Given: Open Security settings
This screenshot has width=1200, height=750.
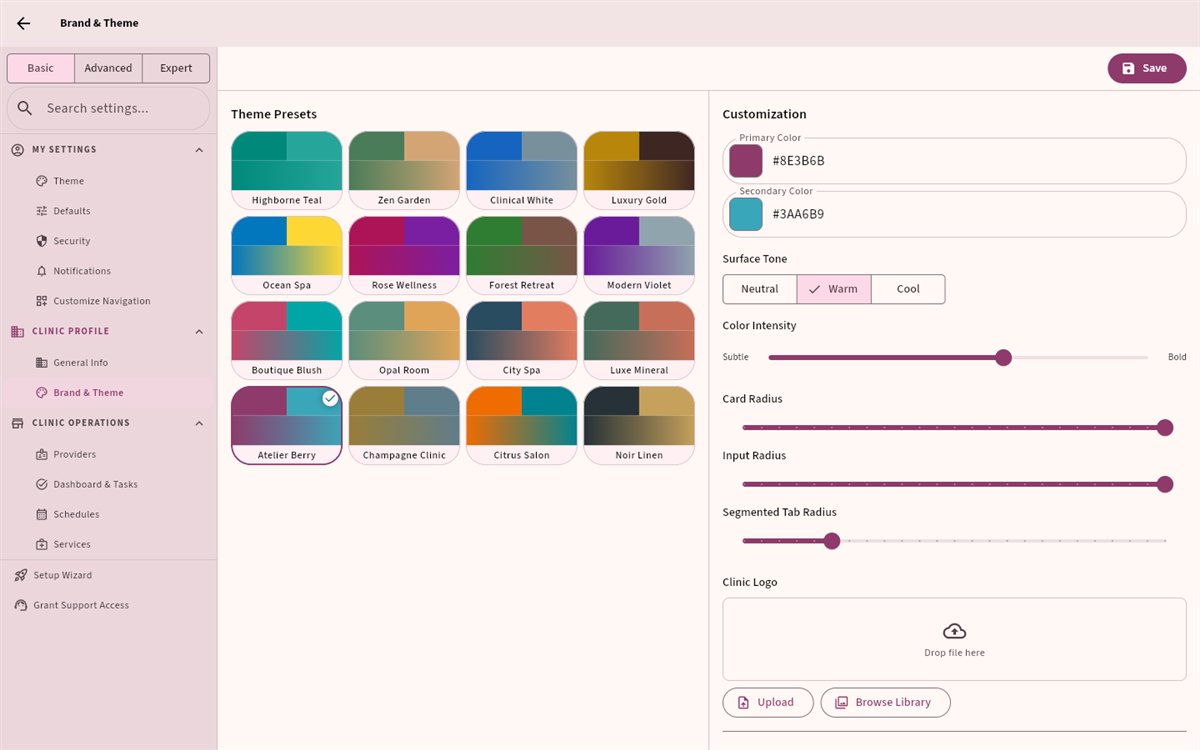Looking at the screenshot, I should pyautogui.click(x=108, y=241).
